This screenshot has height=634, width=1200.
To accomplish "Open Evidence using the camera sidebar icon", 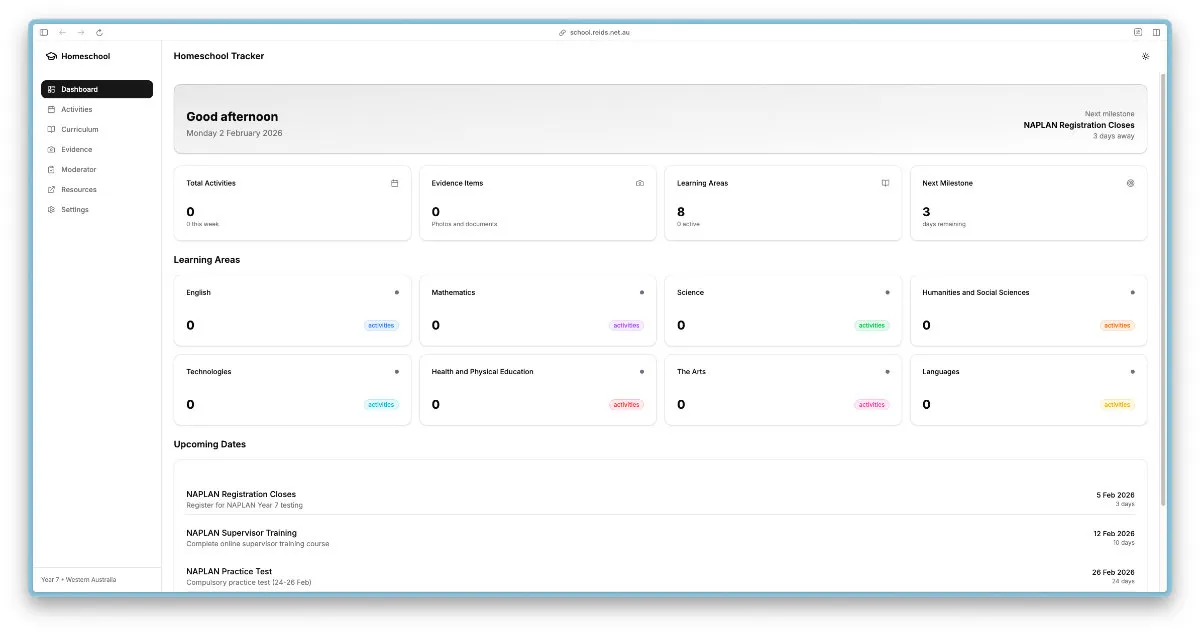I will click(51, 149).
